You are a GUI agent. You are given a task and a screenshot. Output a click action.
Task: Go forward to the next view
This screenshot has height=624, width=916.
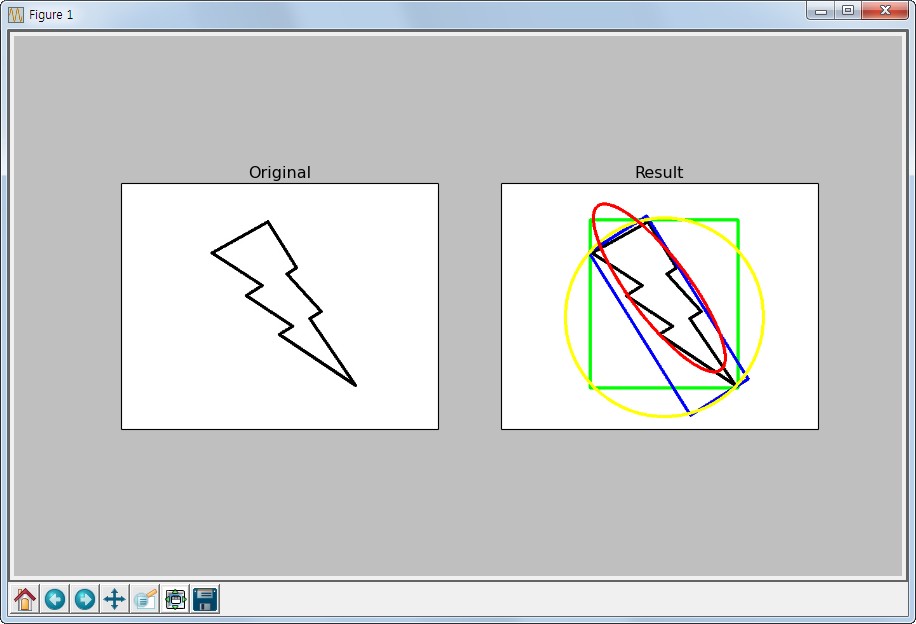click(x=85, y=599)
